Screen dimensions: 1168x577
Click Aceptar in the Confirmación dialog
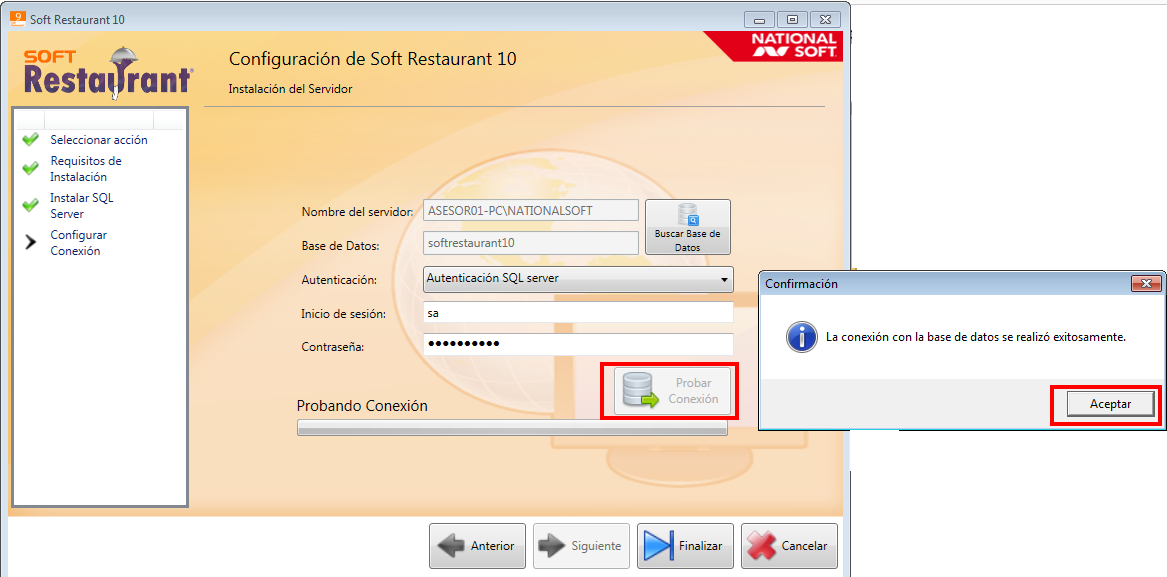pyautogui.click(x=1110, y=404)
